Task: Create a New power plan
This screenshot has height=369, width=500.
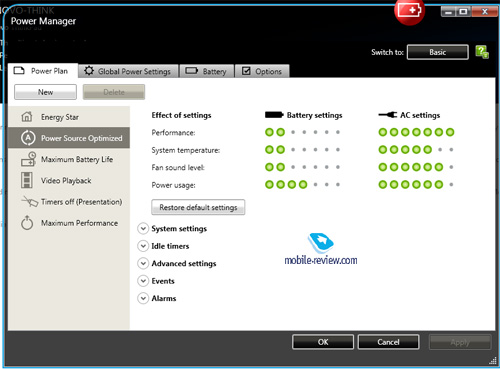Action: (x=45, y=92)
